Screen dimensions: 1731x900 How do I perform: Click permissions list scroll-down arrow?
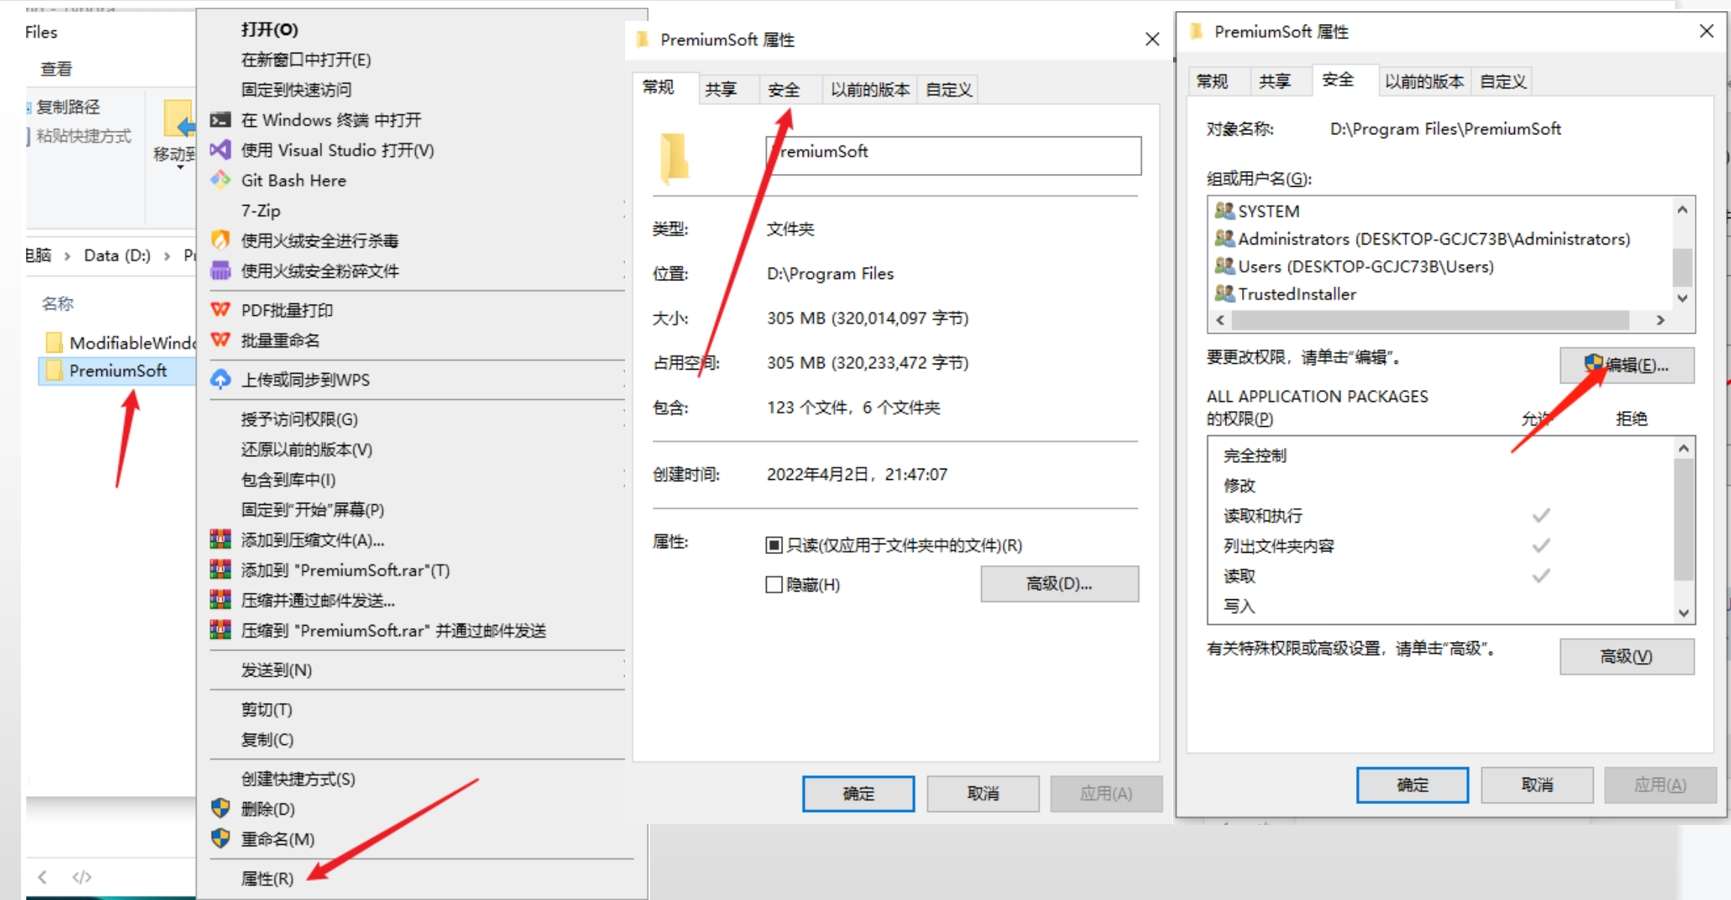1684,613
